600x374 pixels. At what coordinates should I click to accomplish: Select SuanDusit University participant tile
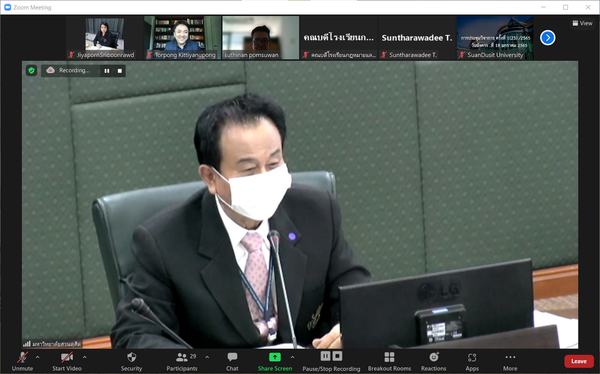[x=495, y=38]
